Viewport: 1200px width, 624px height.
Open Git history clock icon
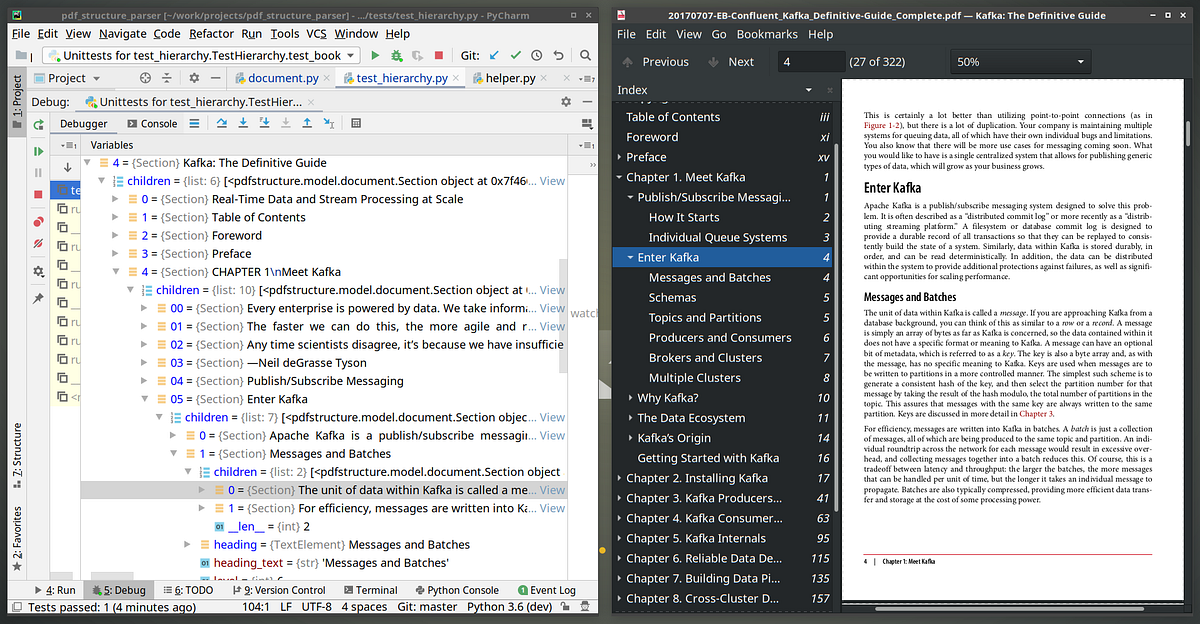click(x=537, y=55)
